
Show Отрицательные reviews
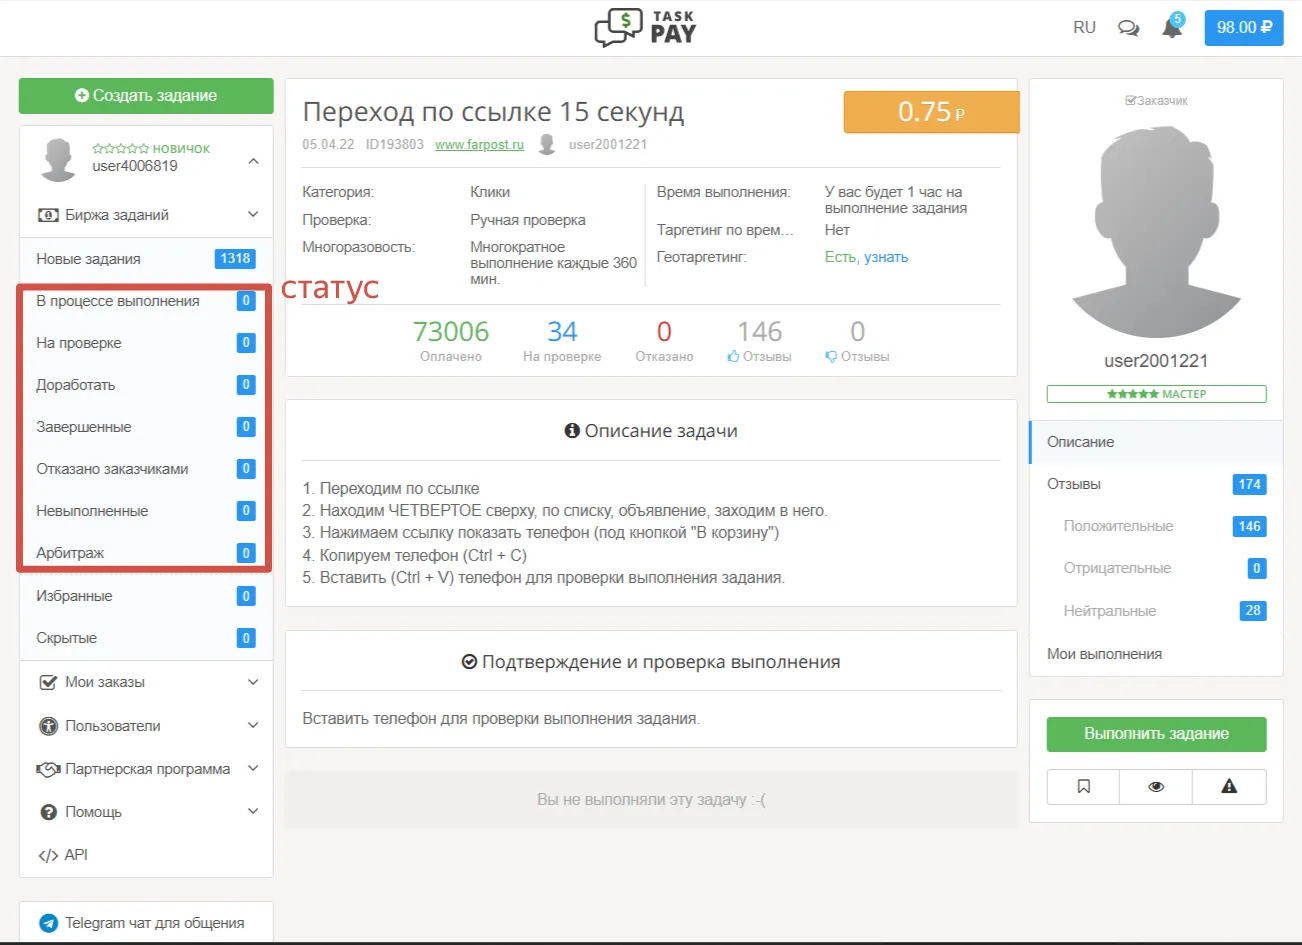[1156, 568]
